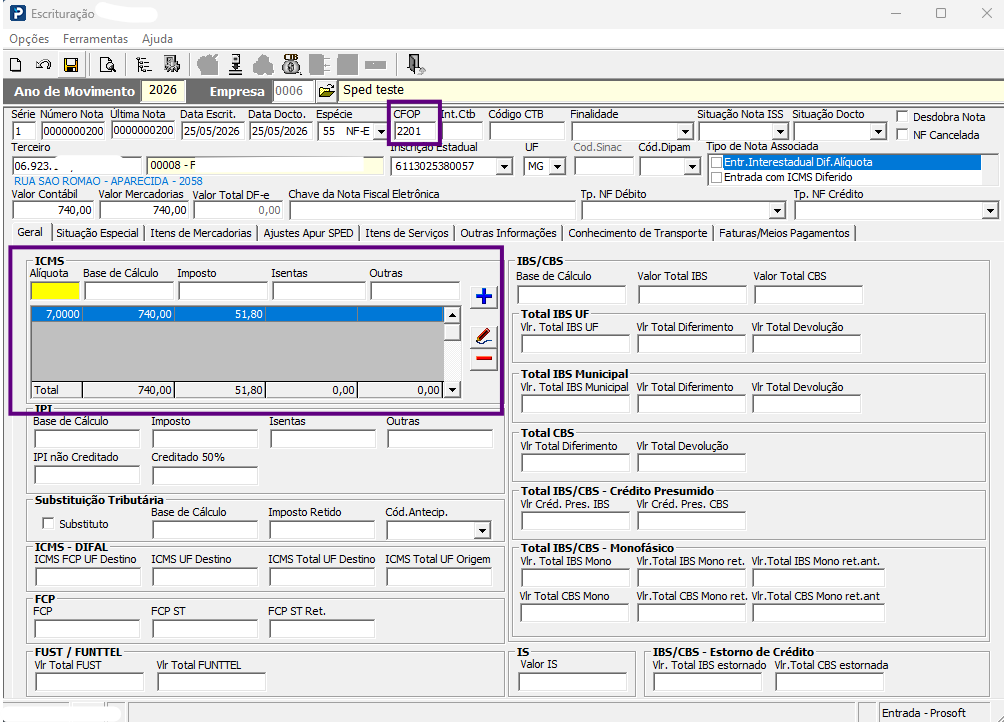Check the NF Cancelada checkbox

[x=903, y=134]
